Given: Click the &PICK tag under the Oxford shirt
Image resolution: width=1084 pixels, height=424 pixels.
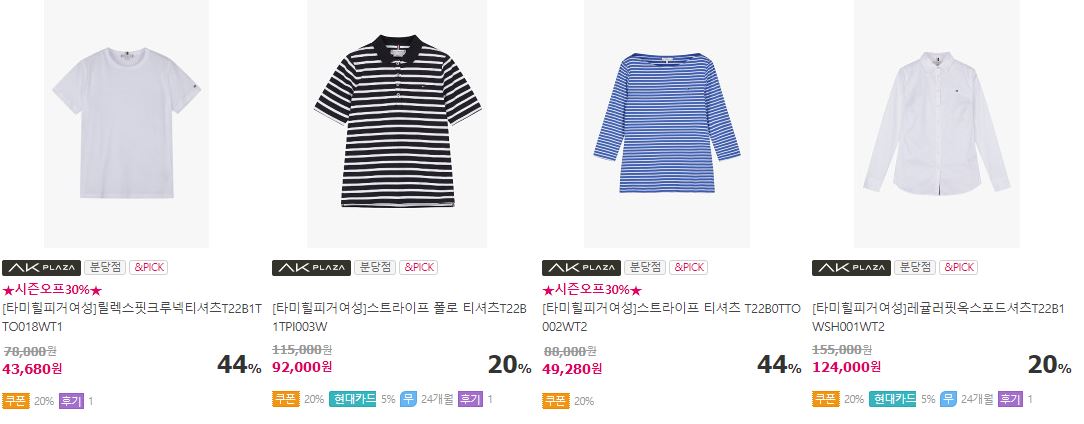Looking at the screenshot, I should pos(957,268).
